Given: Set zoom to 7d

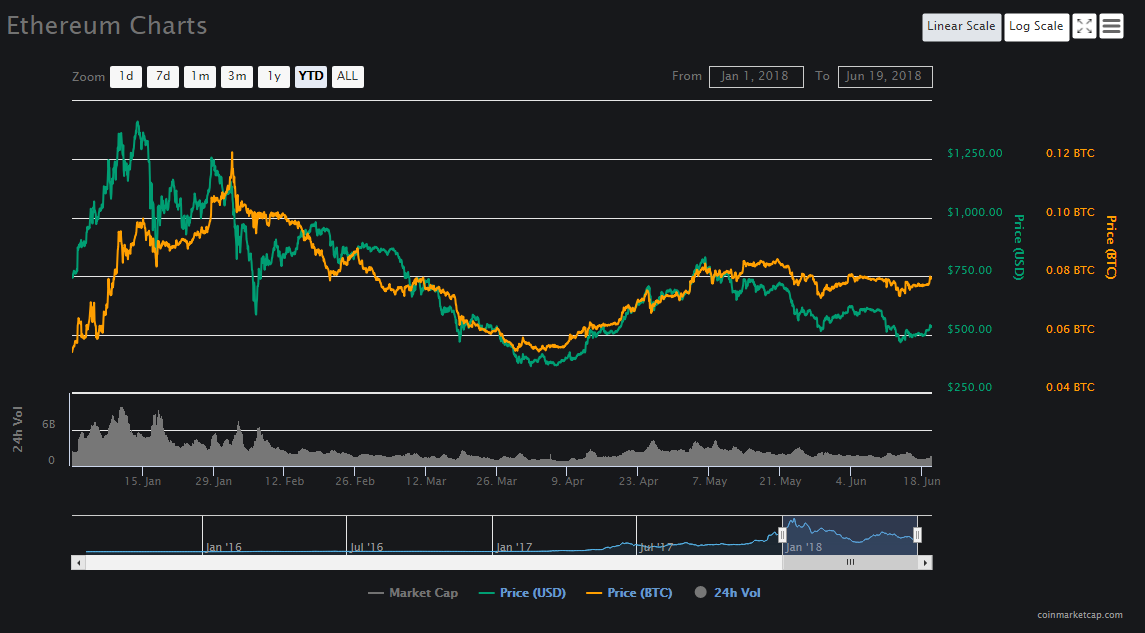Looking at the screenshot, I should click(163, 77).
